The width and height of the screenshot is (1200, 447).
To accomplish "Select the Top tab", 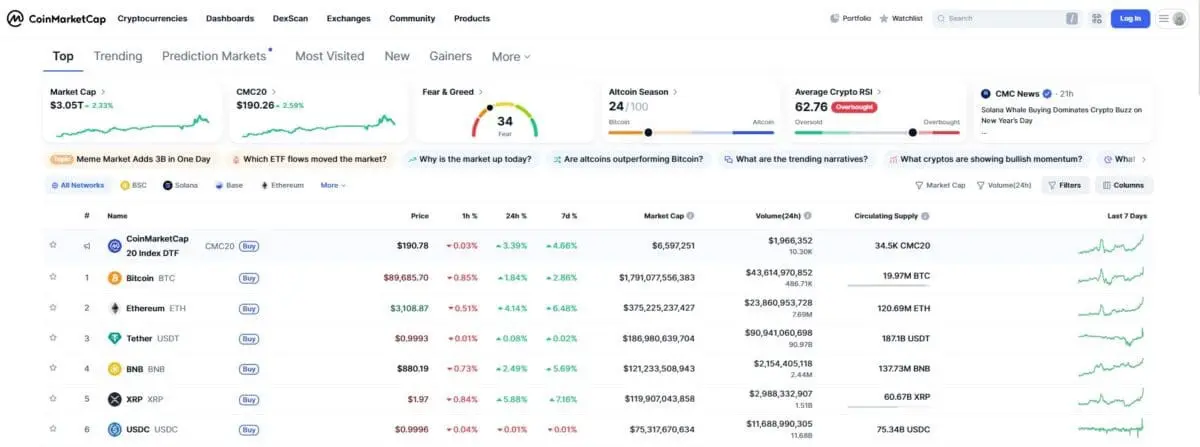I will pos(63,56).
